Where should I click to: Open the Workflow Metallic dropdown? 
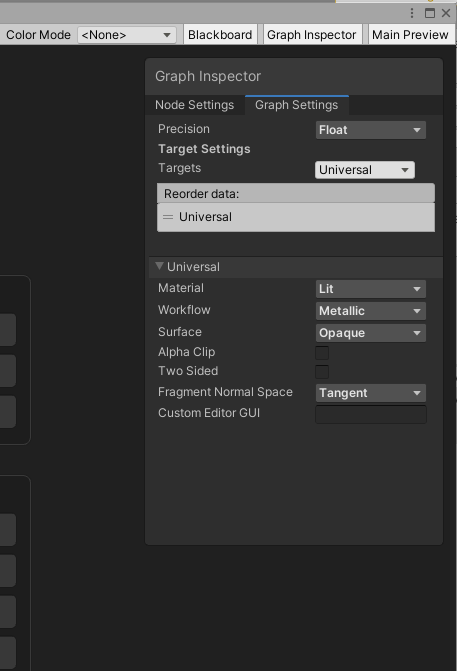coord(371,311)
